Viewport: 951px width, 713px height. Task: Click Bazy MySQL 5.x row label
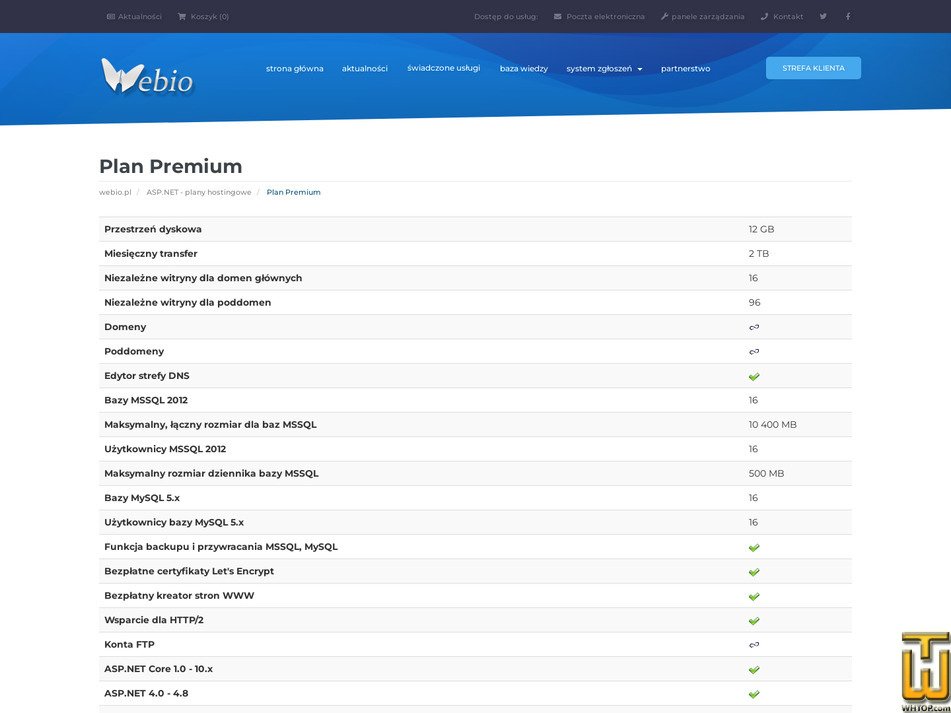142,498
